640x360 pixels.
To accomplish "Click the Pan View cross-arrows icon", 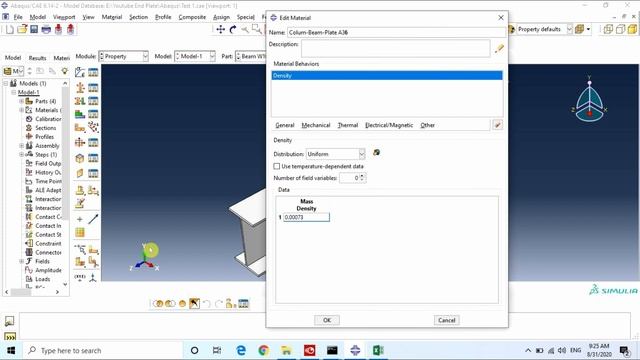I will 220,29.
